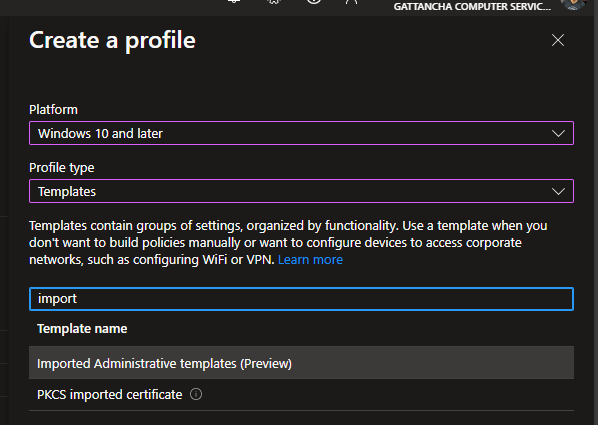
Task: Open portal settings gear icon
Action: (274, 2)
